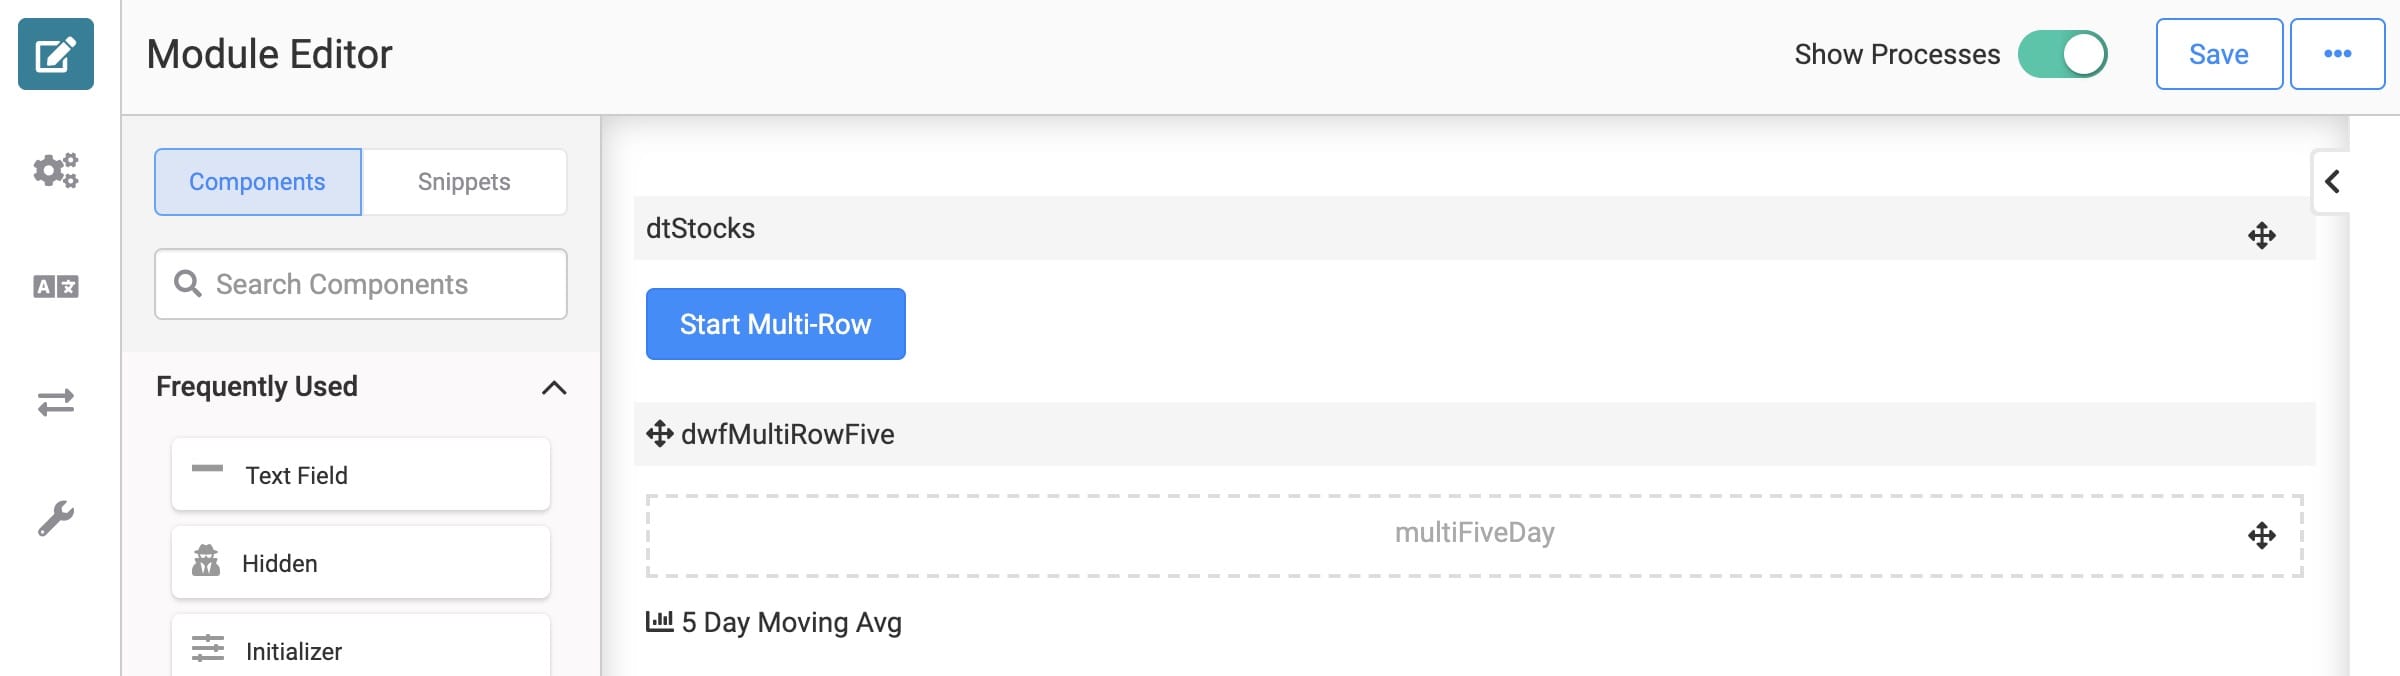This screenshot has height=676, width=2400.
Task: Open the Module Editor pencil icon
Action: click(56, 54)
